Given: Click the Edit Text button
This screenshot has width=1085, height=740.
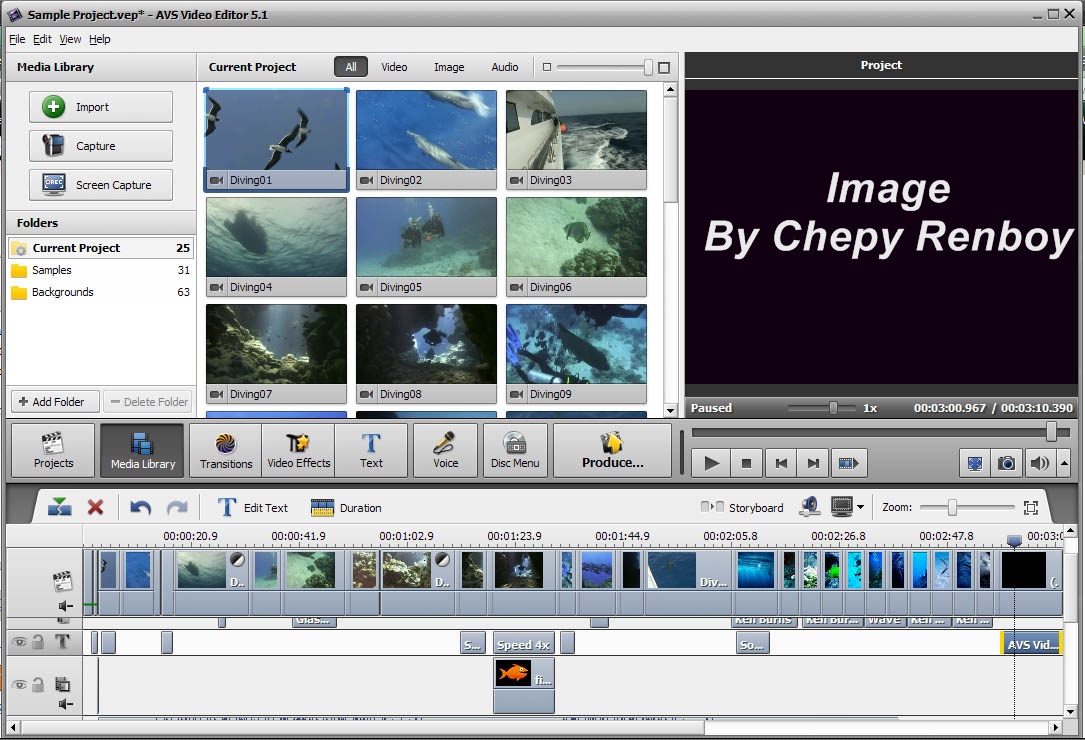Looking at the screenshot, I should pyautogui.click(x=253, y=508).
